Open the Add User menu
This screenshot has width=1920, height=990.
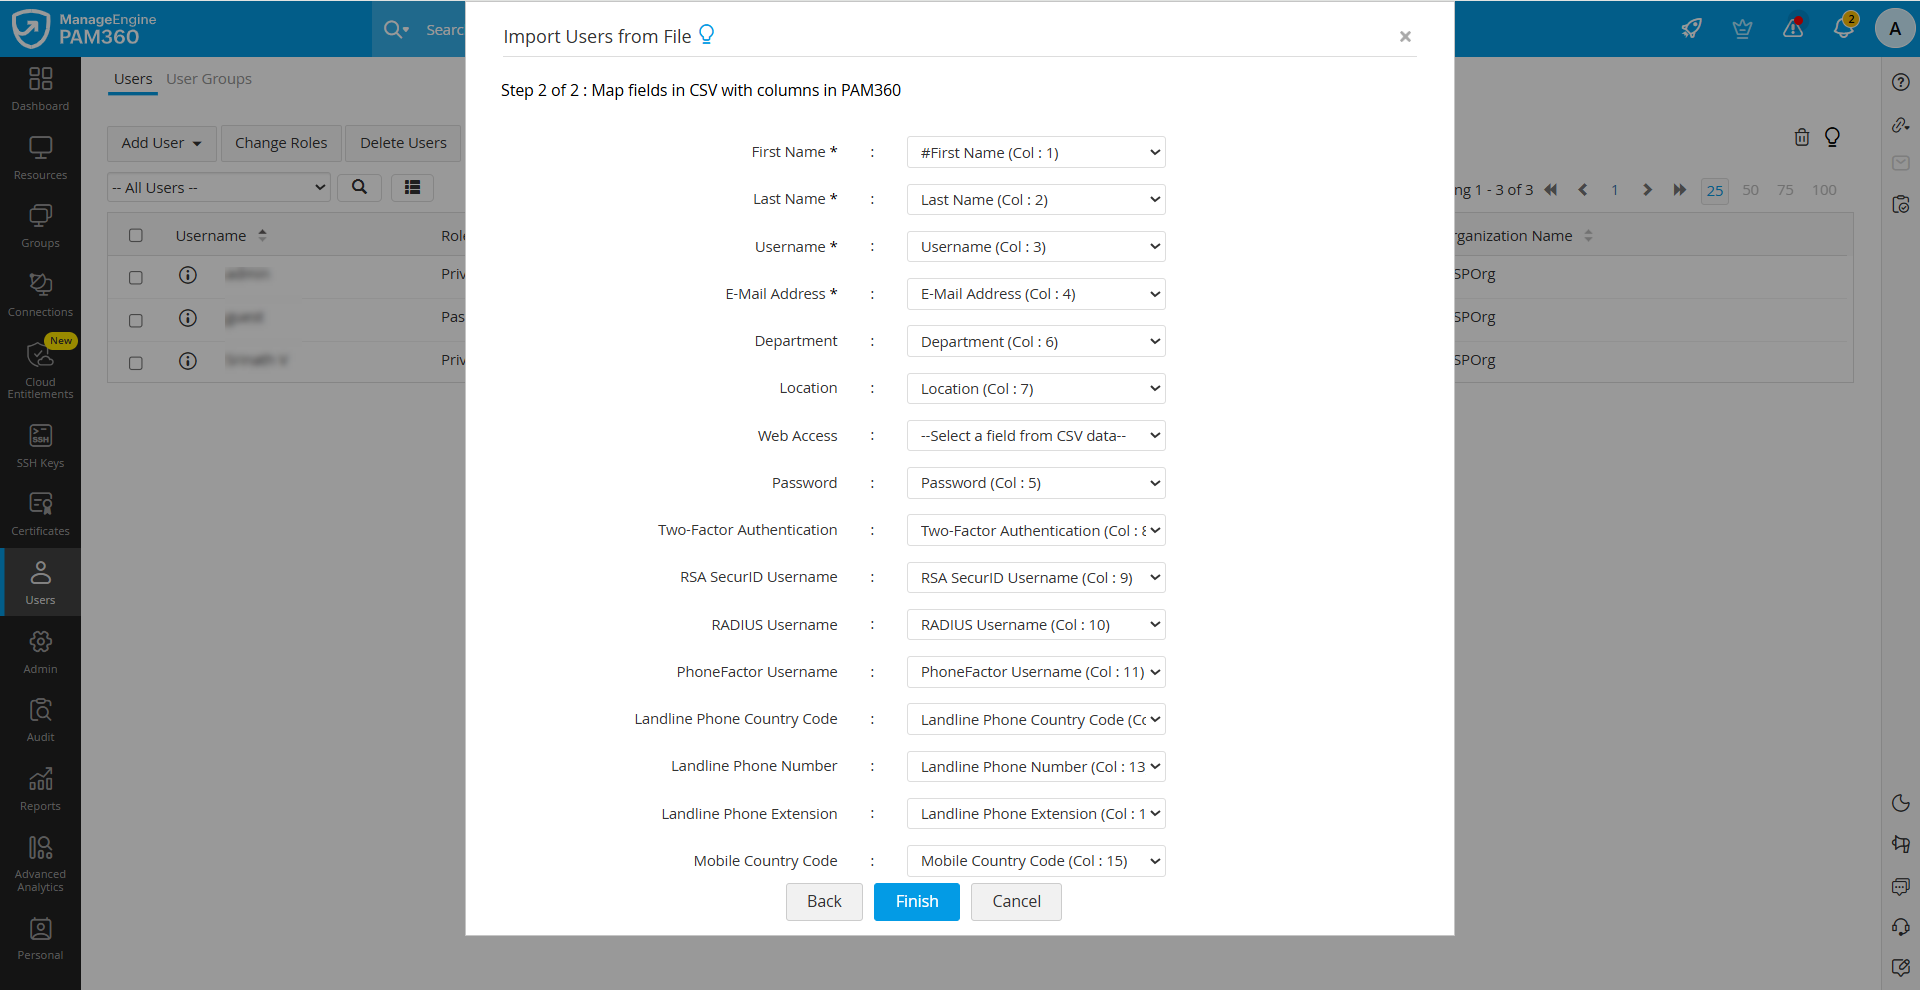pyautogui.click(x=160, y=143)
